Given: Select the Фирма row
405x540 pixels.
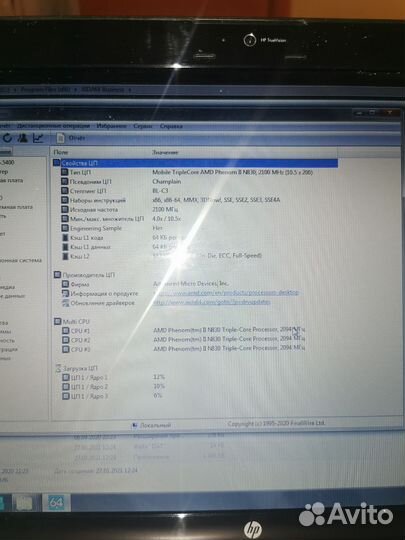Looking at the screenshot, I should tap(195, 284).
